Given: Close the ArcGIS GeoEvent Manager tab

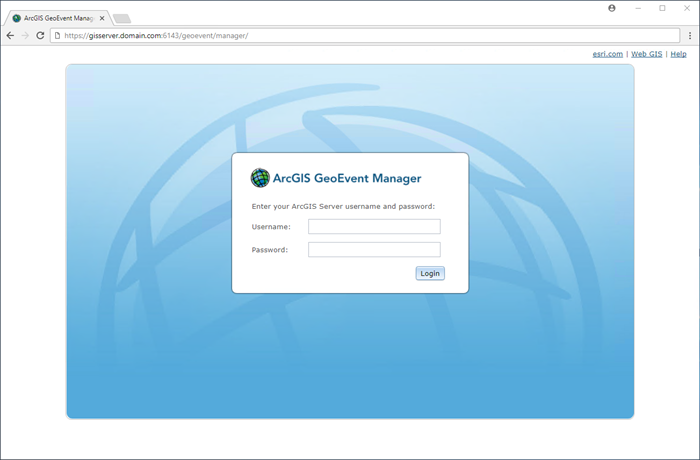Looking at the screenshot, I should pyautogui.click(x=102, y=18).
